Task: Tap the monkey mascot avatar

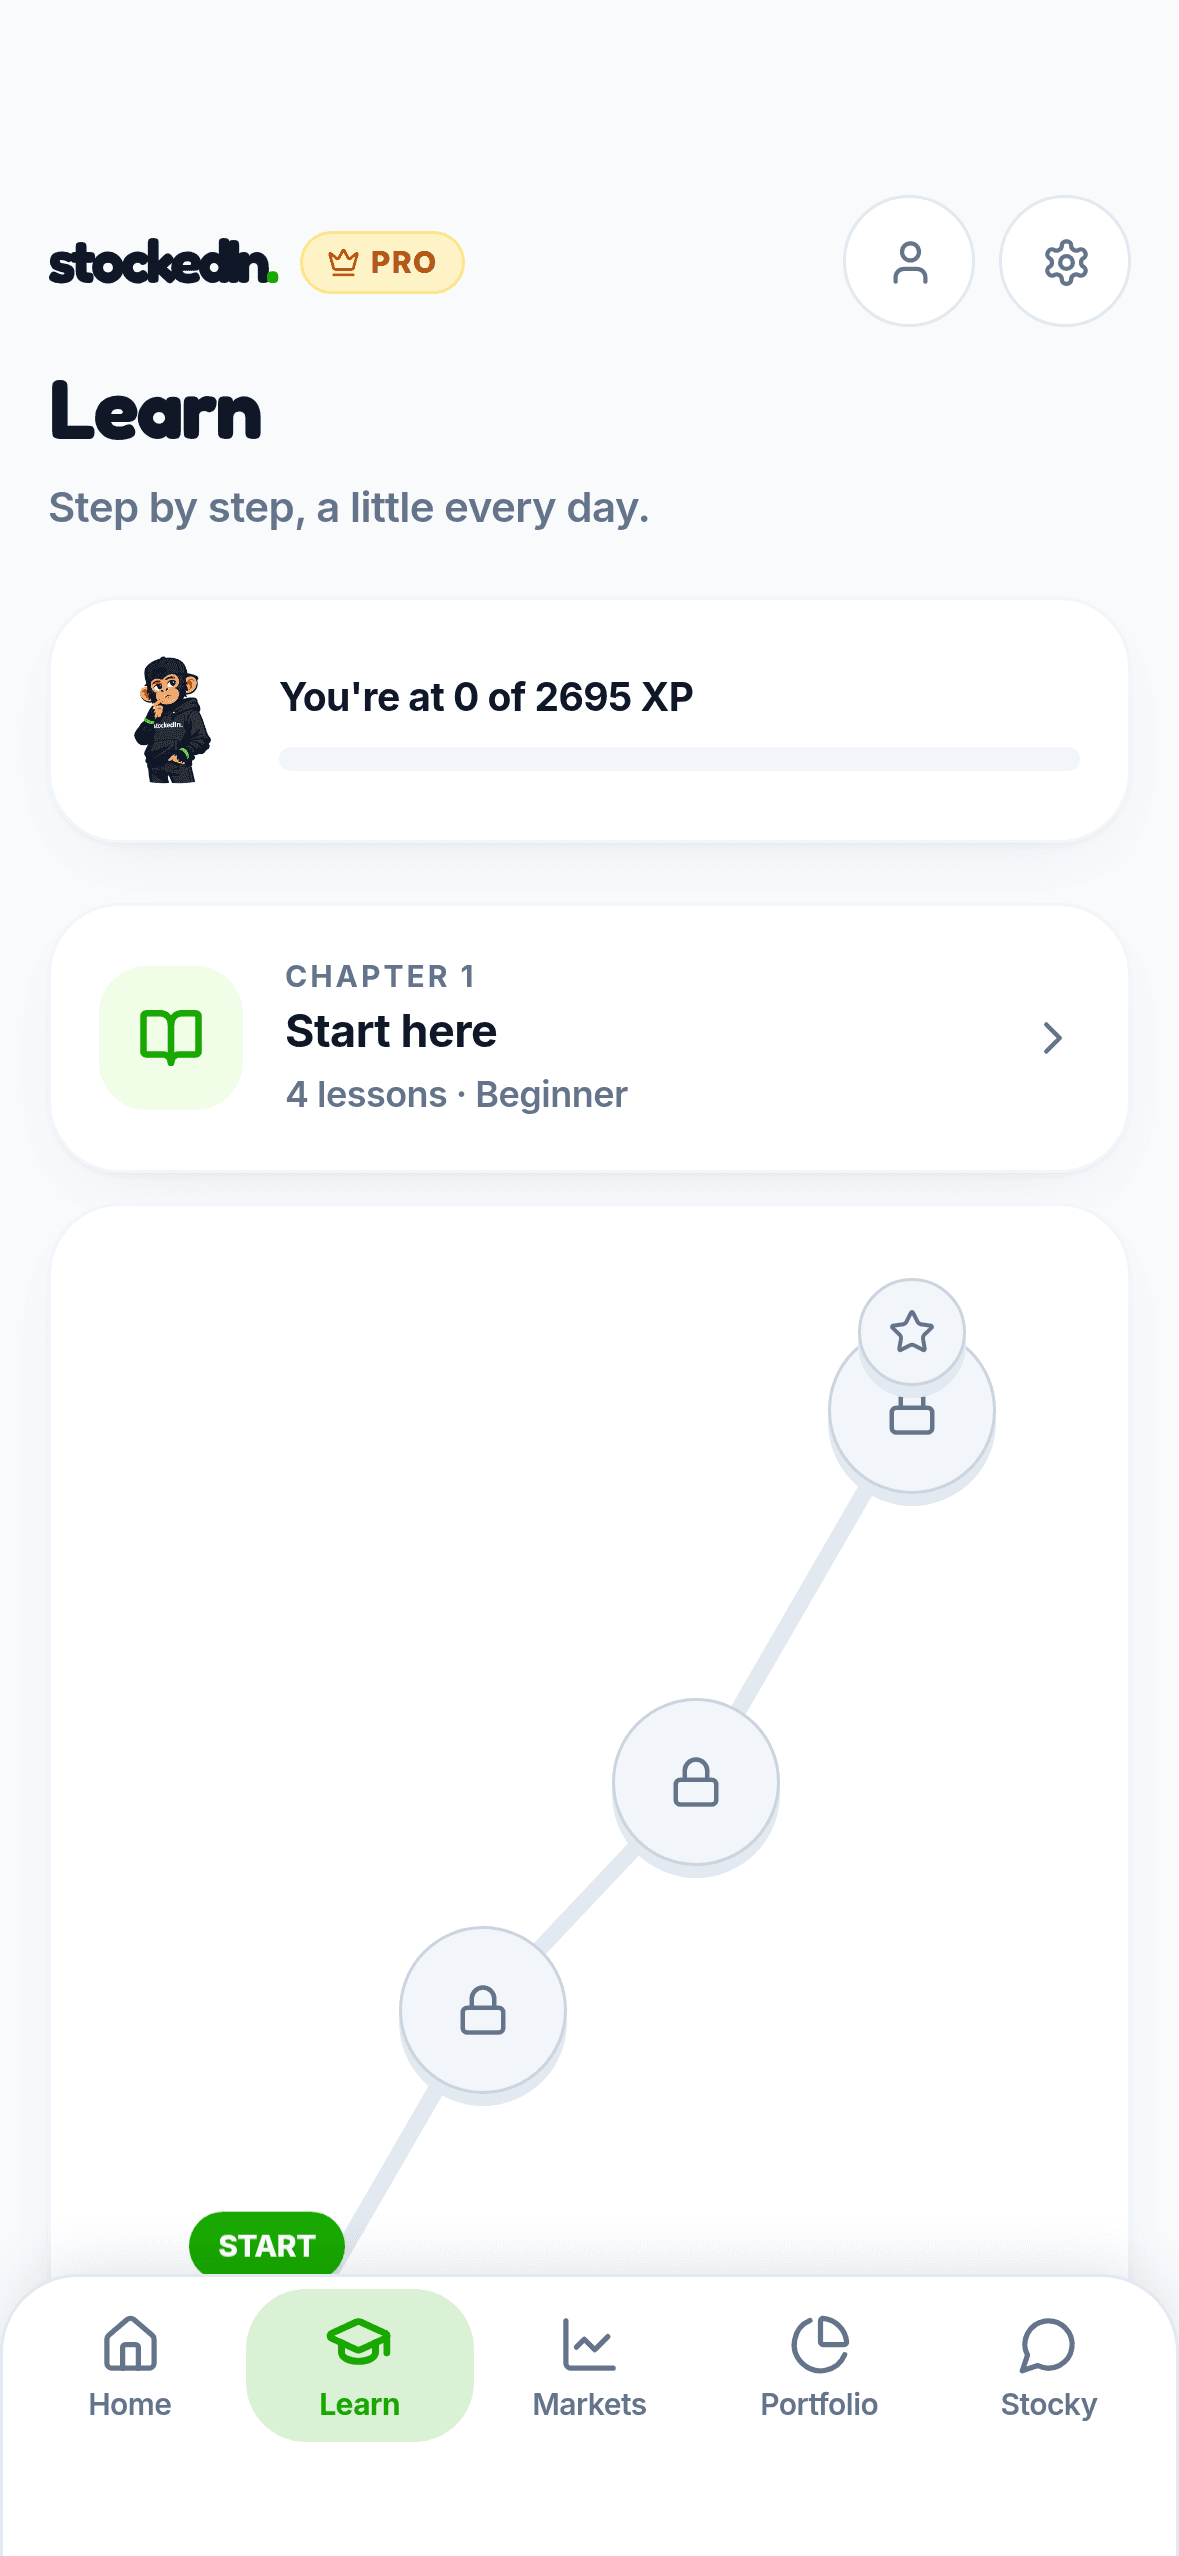Action: pyautogui.click(x=172, y=720)
